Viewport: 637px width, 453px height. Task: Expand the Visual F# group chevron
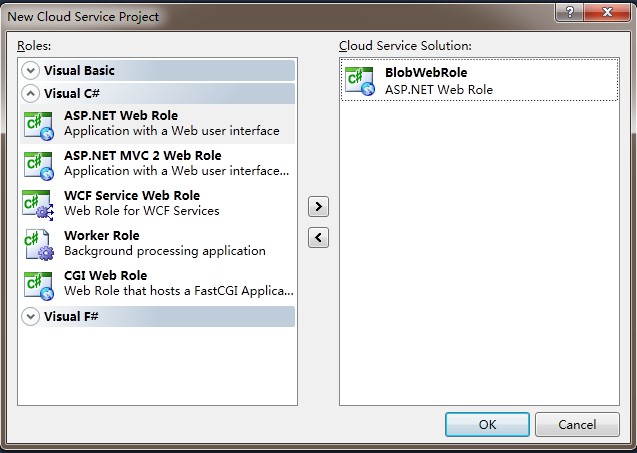pos(31,317)
